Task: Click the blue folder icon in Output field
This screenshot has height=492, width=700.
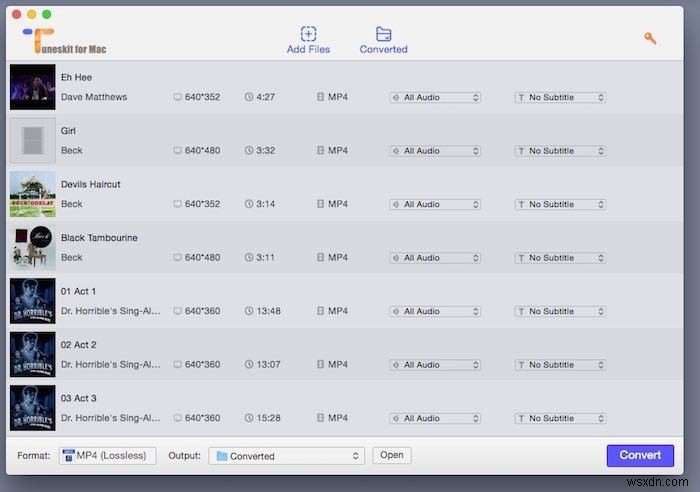Action: (222, 456)
